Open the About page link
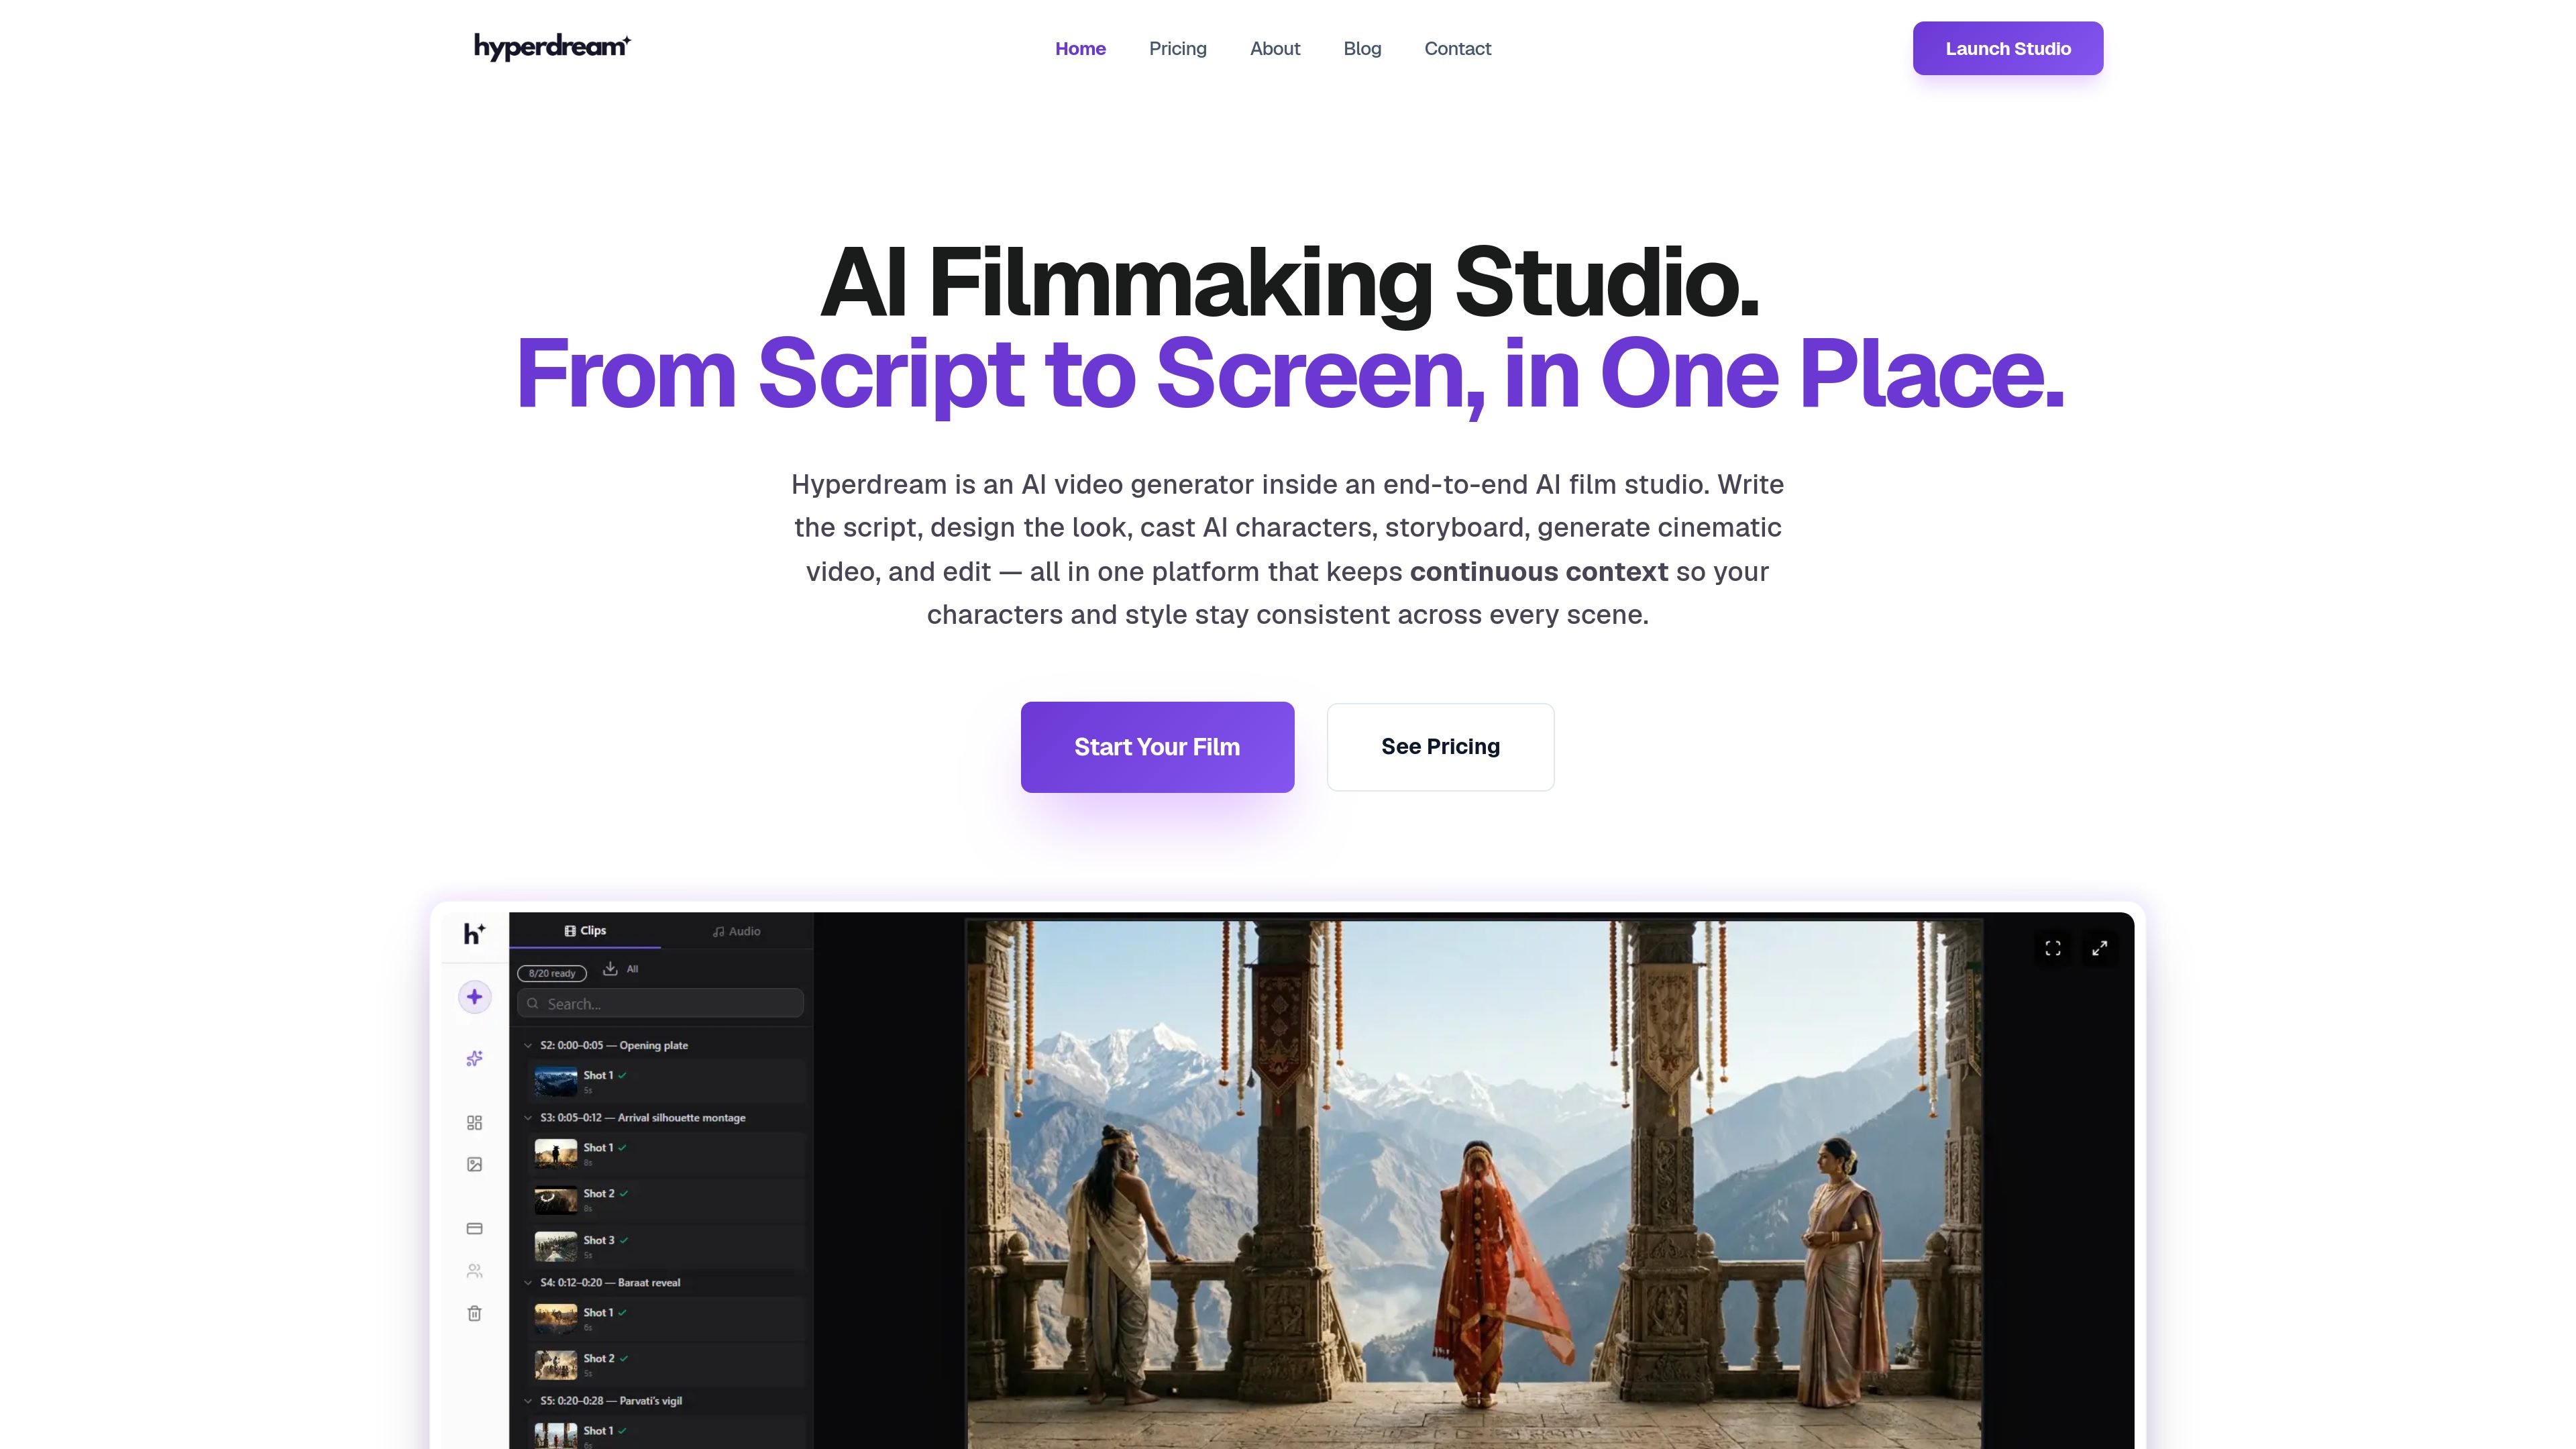Viewport: 2576px width, 1449px height. click(x=1275, y=48)
